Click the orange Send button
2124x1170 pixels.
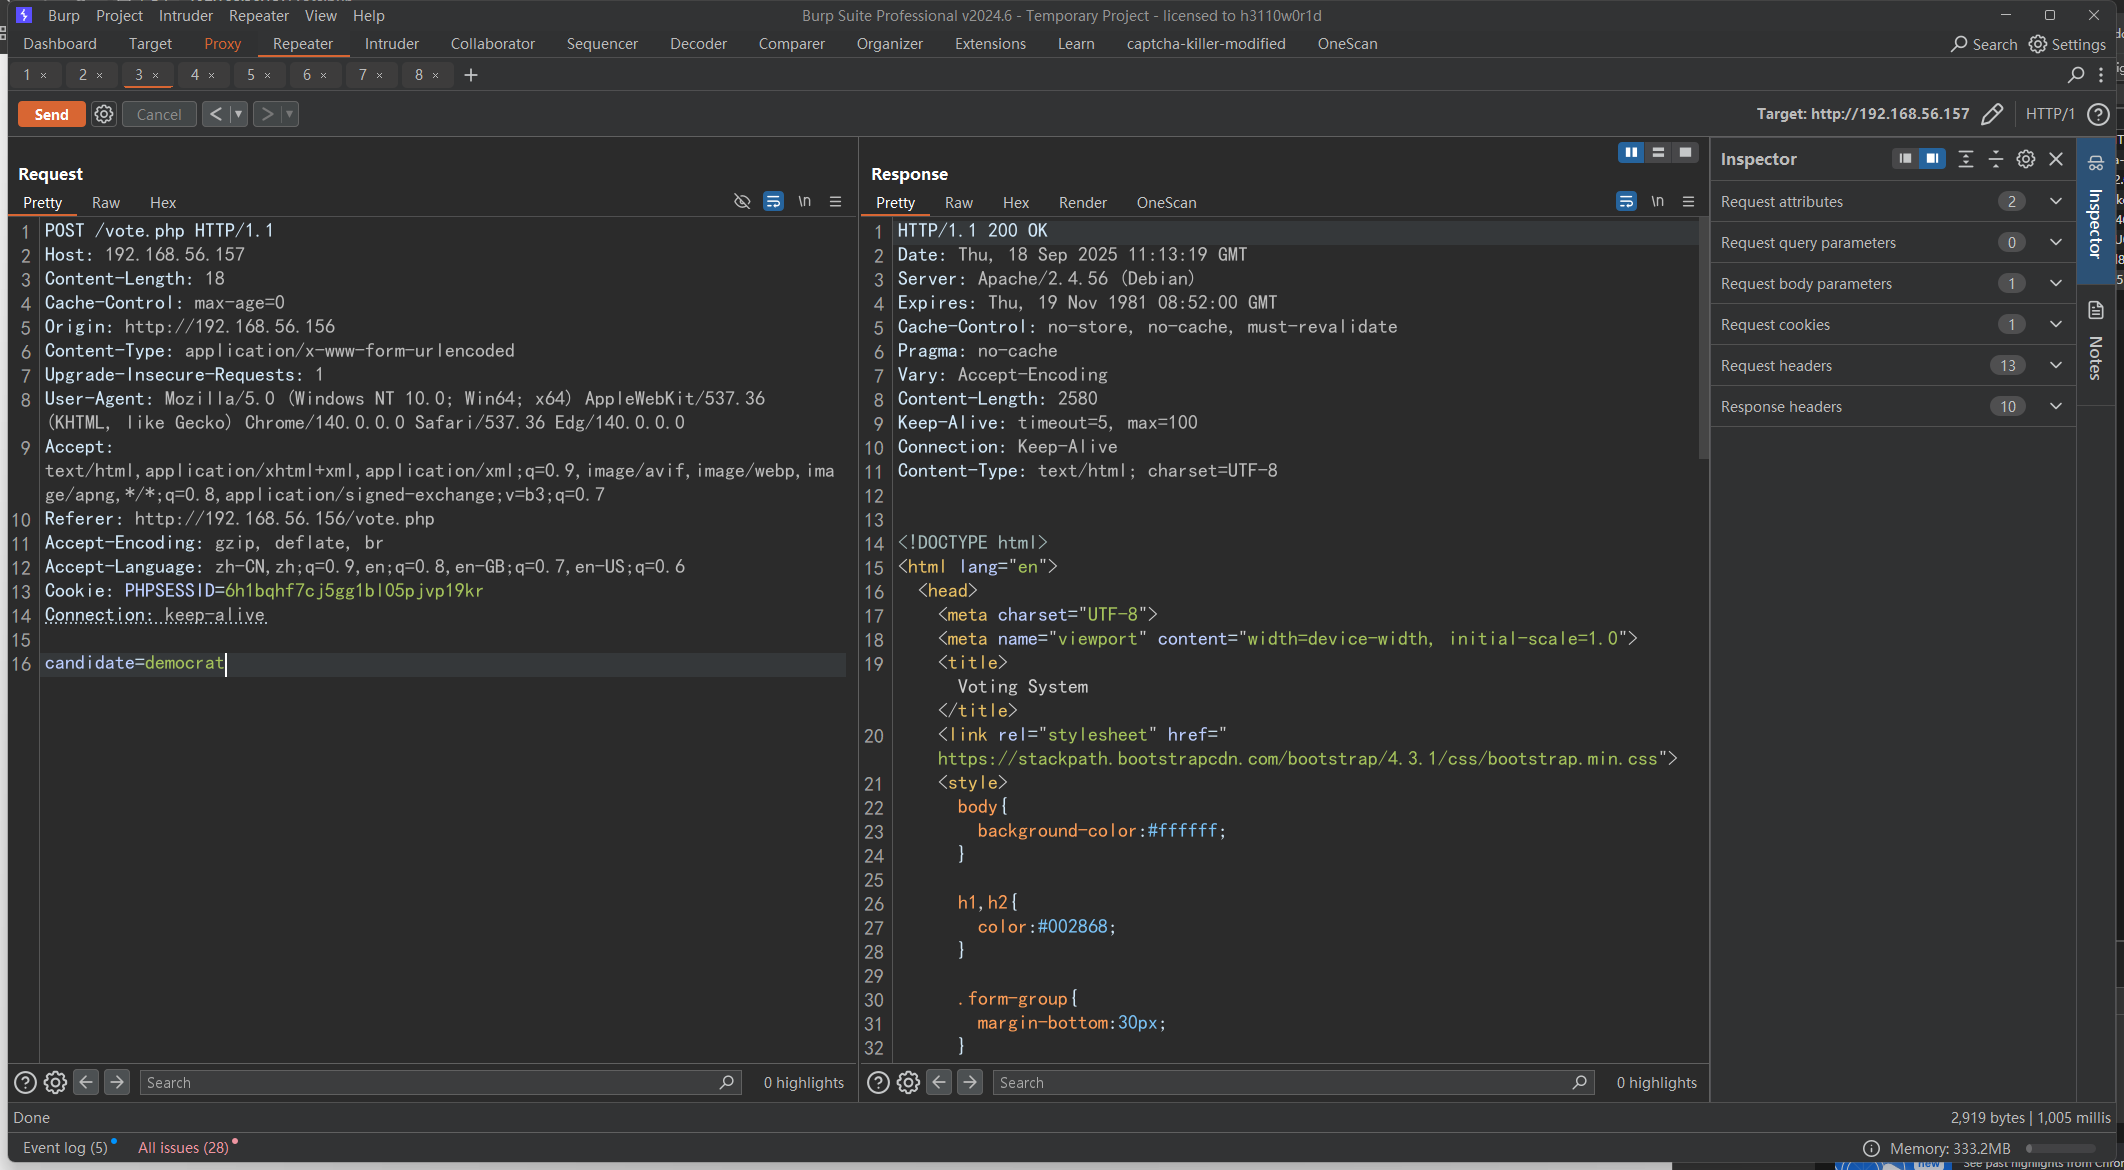[x=51, y=114]
